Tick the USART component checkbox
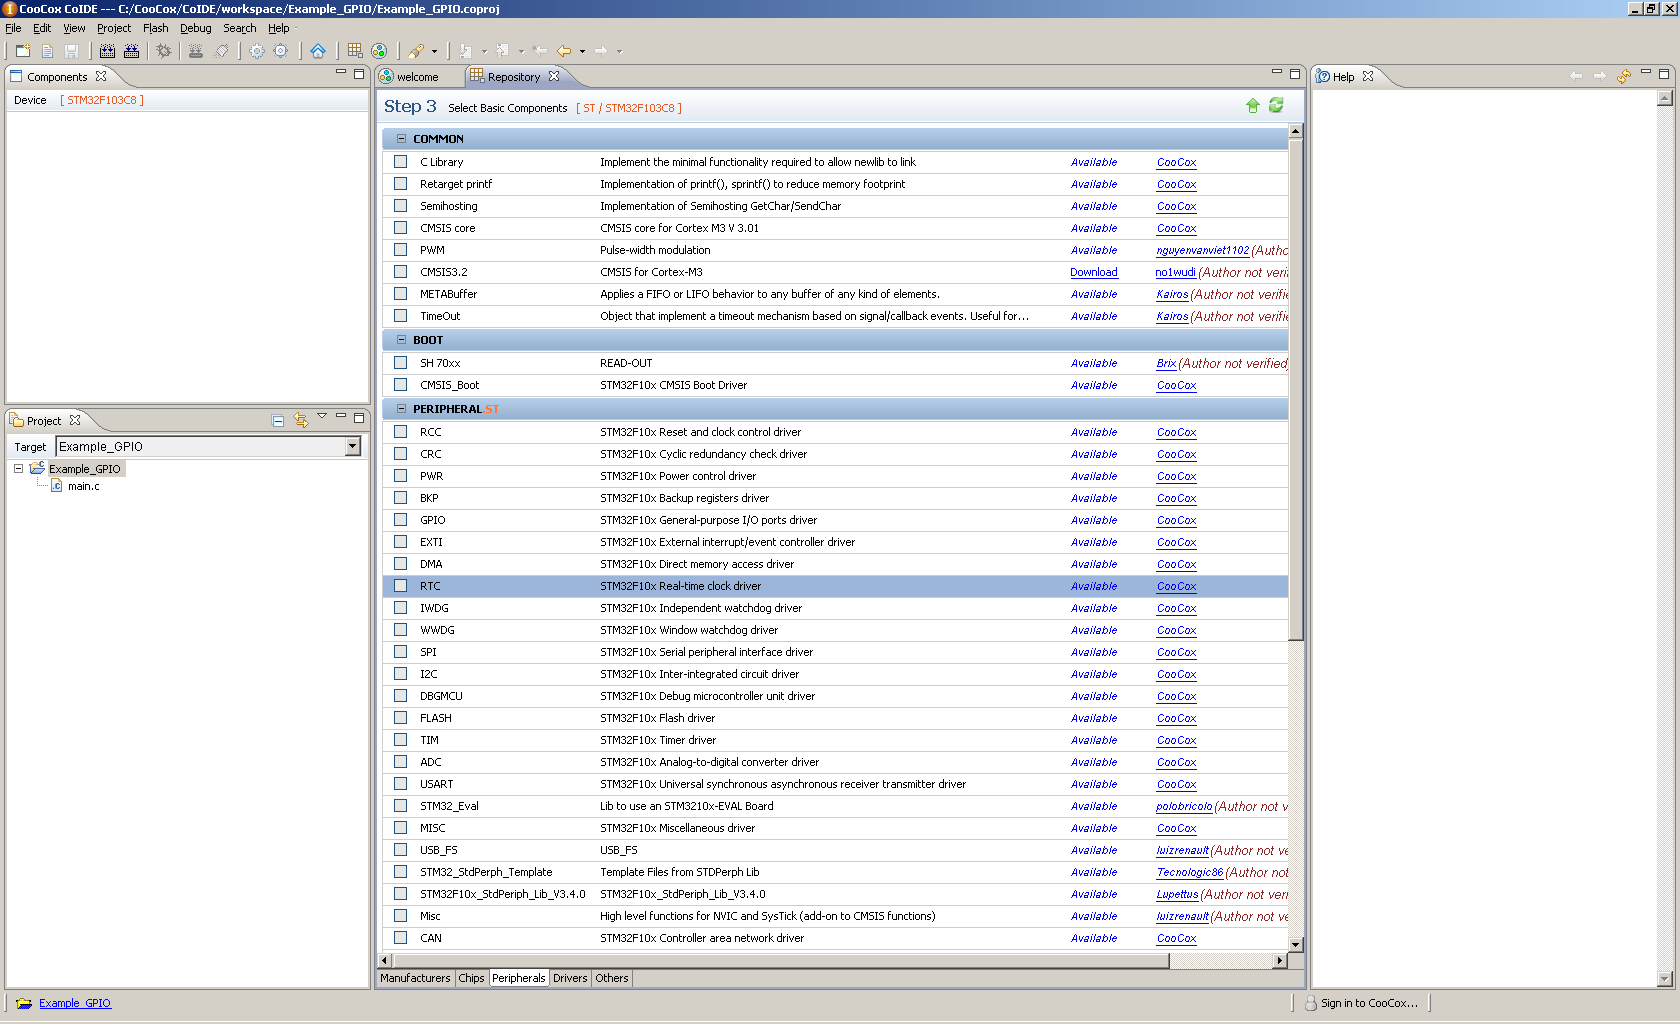This screenshot has height=1024, width=1680. pyautogui.click(x=401, y=784)
